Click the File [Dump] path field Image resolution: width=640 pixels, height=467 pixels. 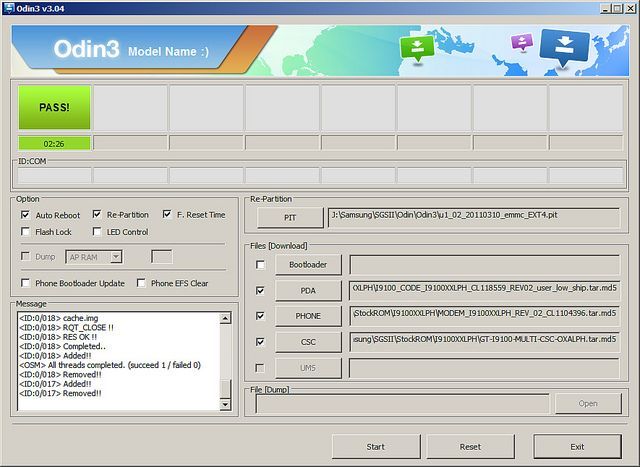pyautogui.click(x=402, y=403)
